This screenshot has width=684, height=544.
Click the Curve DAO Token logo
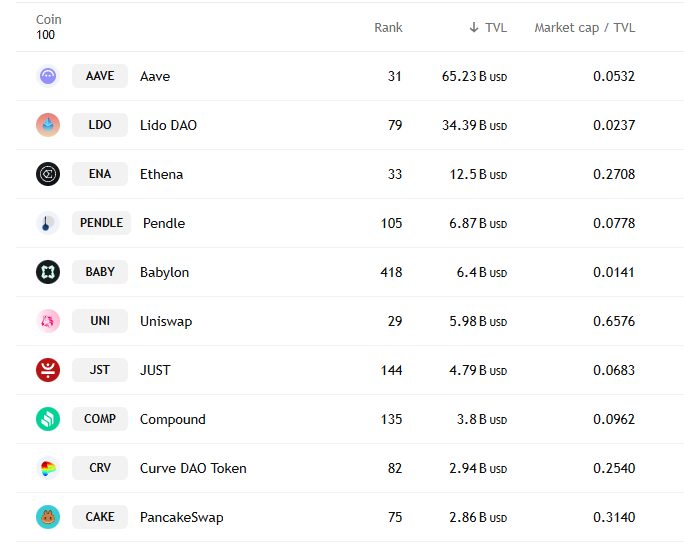[48, 468]
